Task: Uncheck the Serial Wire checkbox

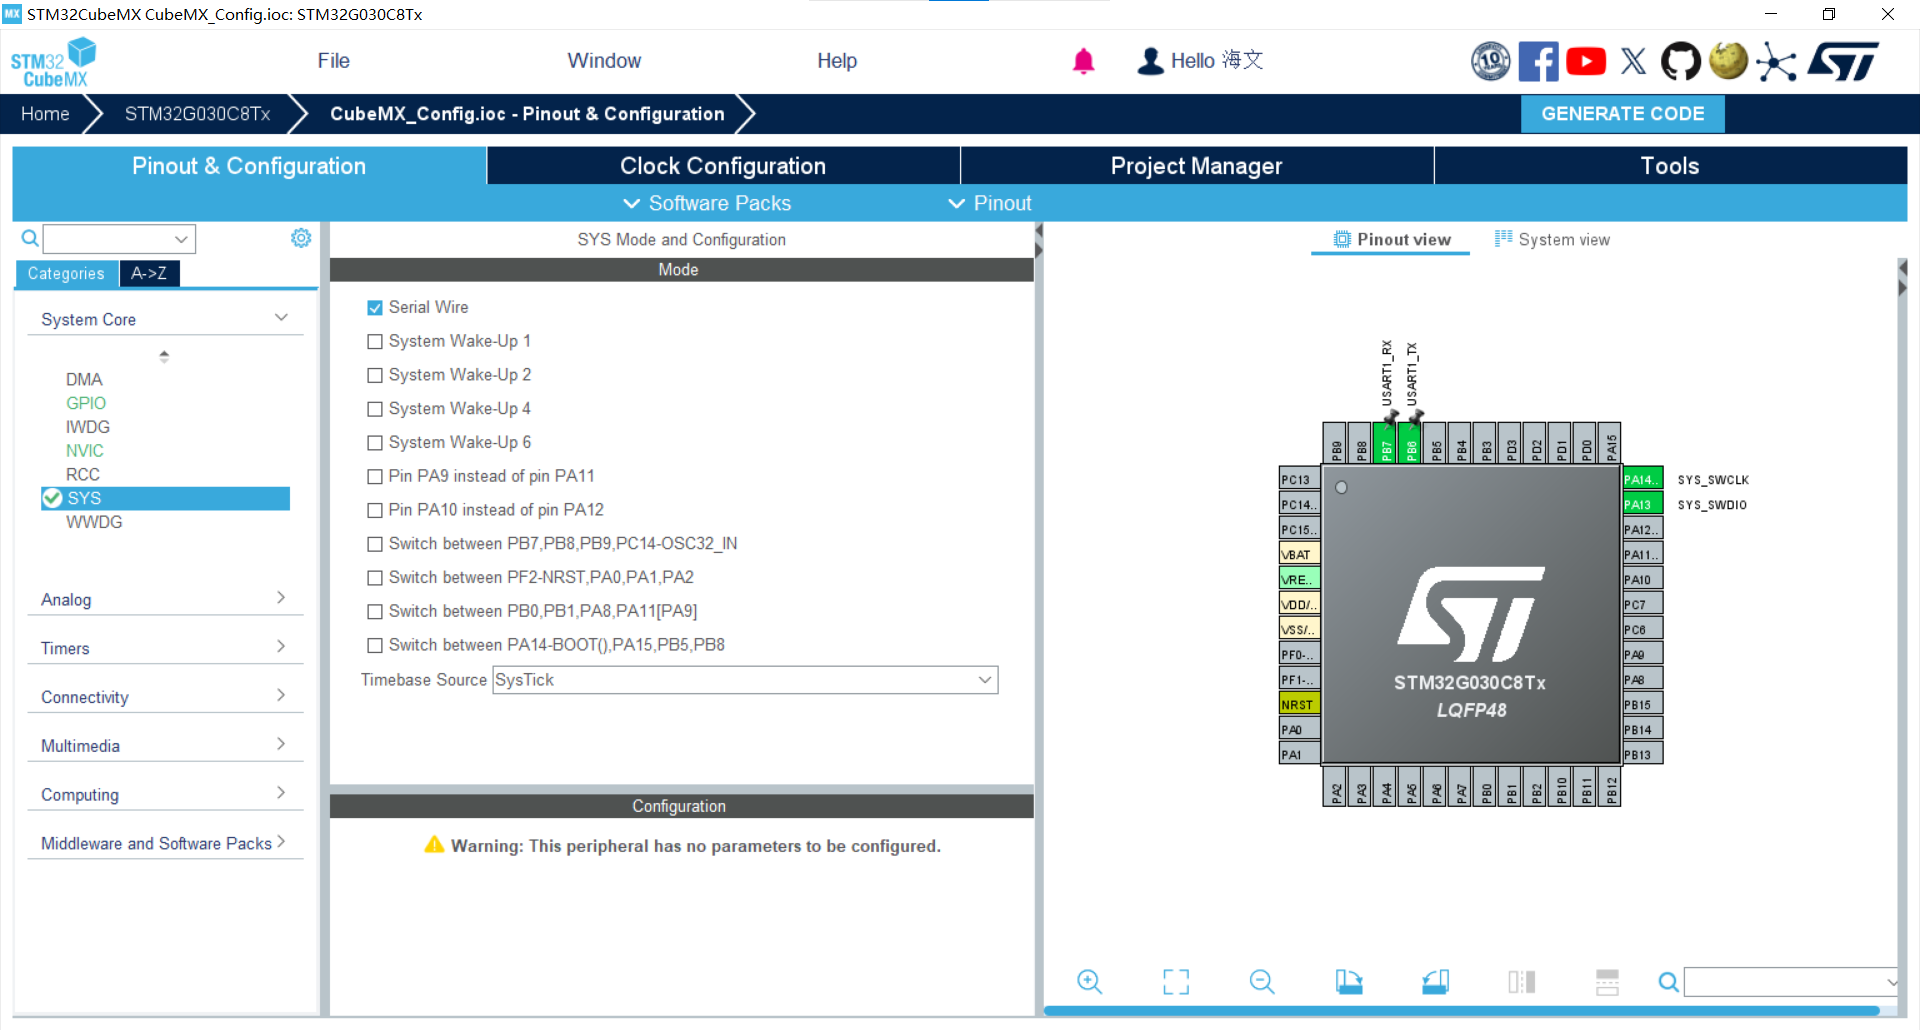Action: tap(375, 308)
